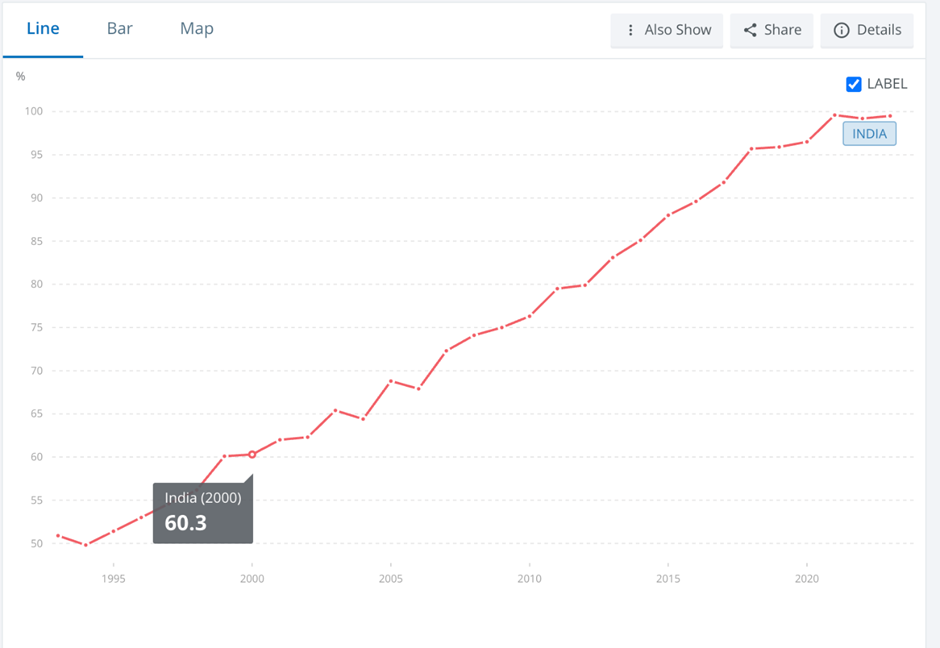The width and height of the screenshot is (940, 648).
Task: Switch to the Bar chart tab
Action: (120, 29)
